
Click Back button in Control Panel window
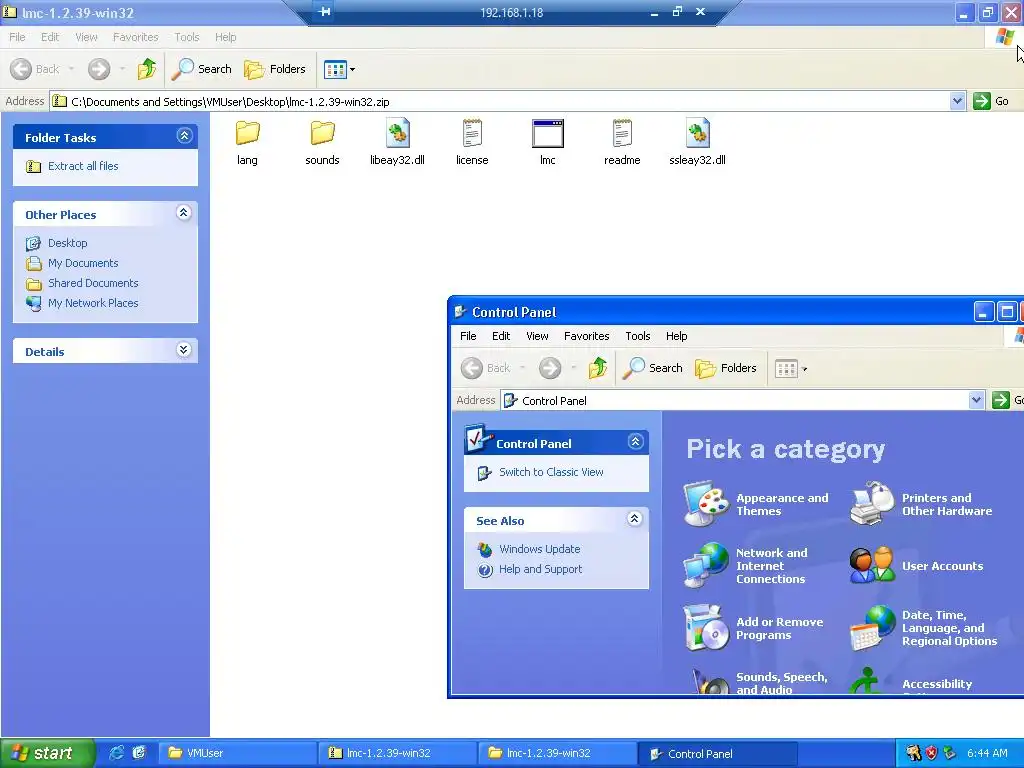[485, 368]
